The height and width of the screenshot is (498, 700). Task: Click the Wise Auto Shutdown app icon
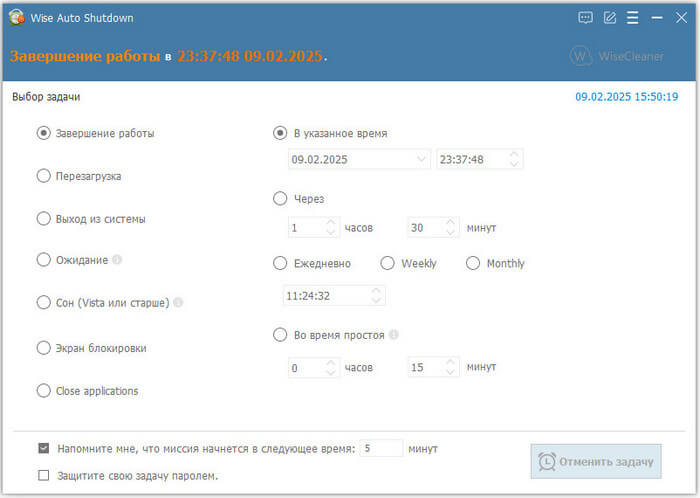[17, 18]
